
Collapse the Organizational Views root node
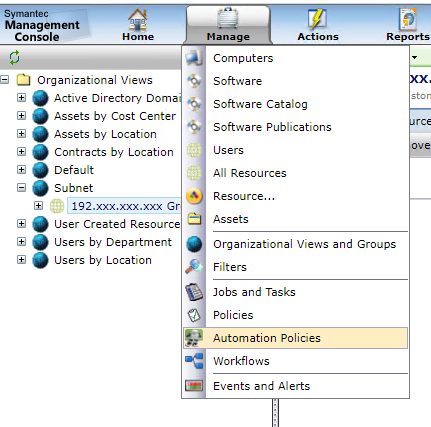[x=5, y=80]
